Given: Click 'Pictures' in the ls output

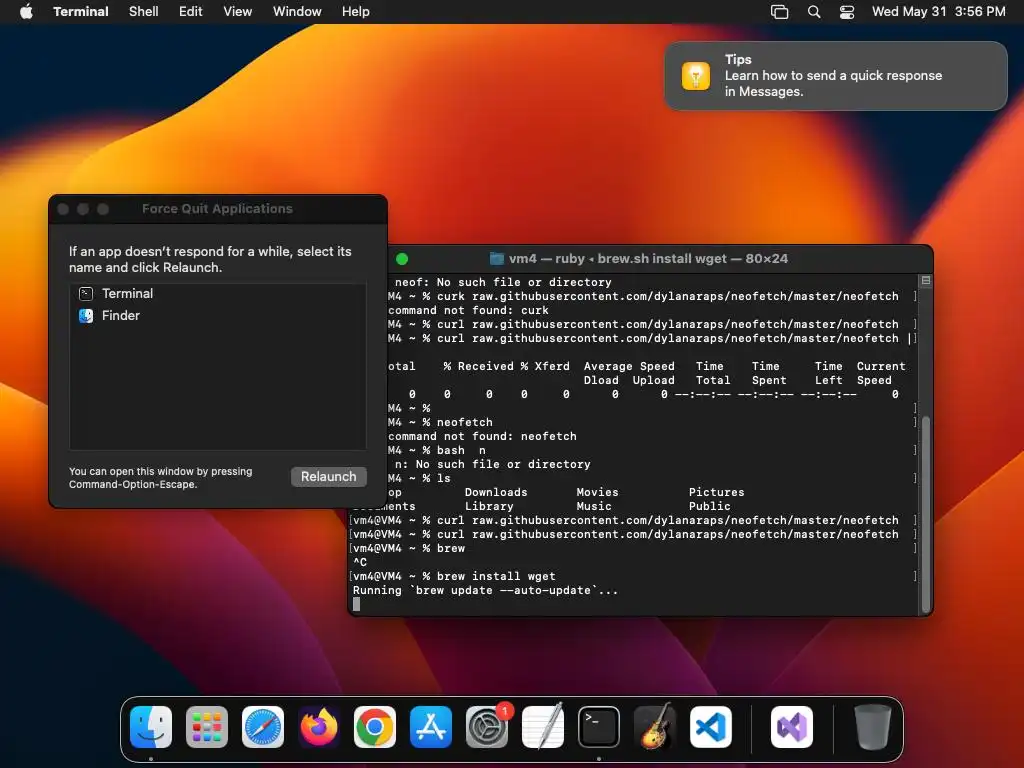Looking at the screenshot, I should (716, 492).
